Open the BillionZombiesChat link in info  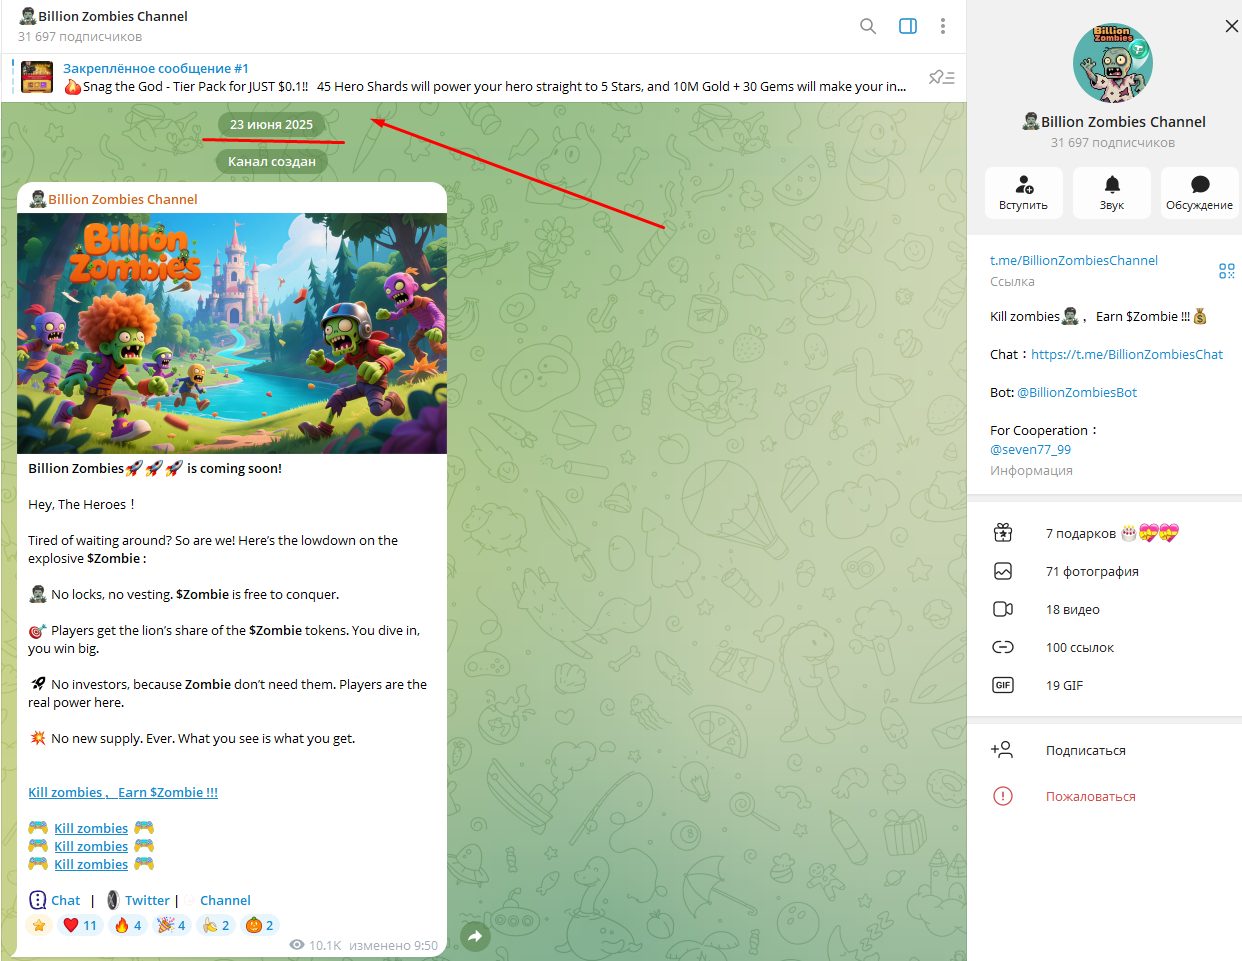point(1127,354)
